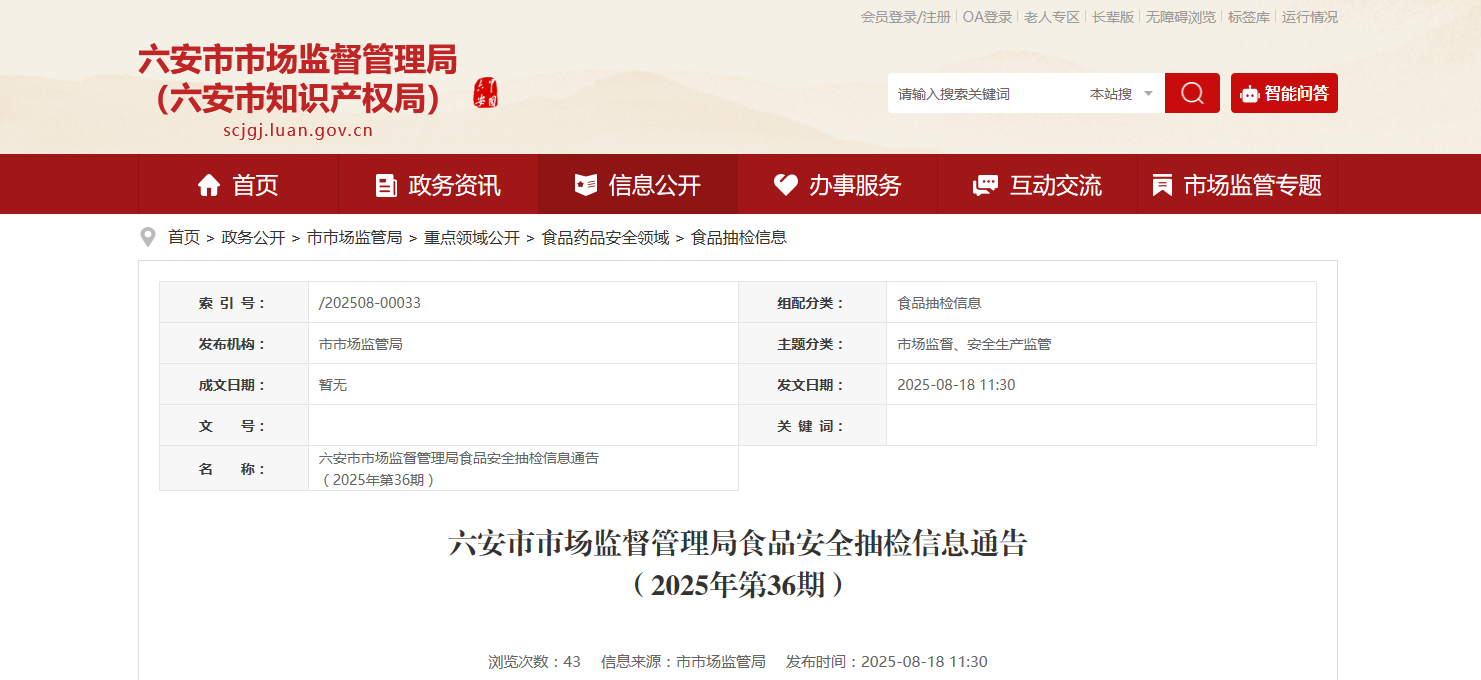The height and width of the screenshot is (680, 1481).
Task: Open the 市场监管专题 navigation tab
Action: point(1238,184)
